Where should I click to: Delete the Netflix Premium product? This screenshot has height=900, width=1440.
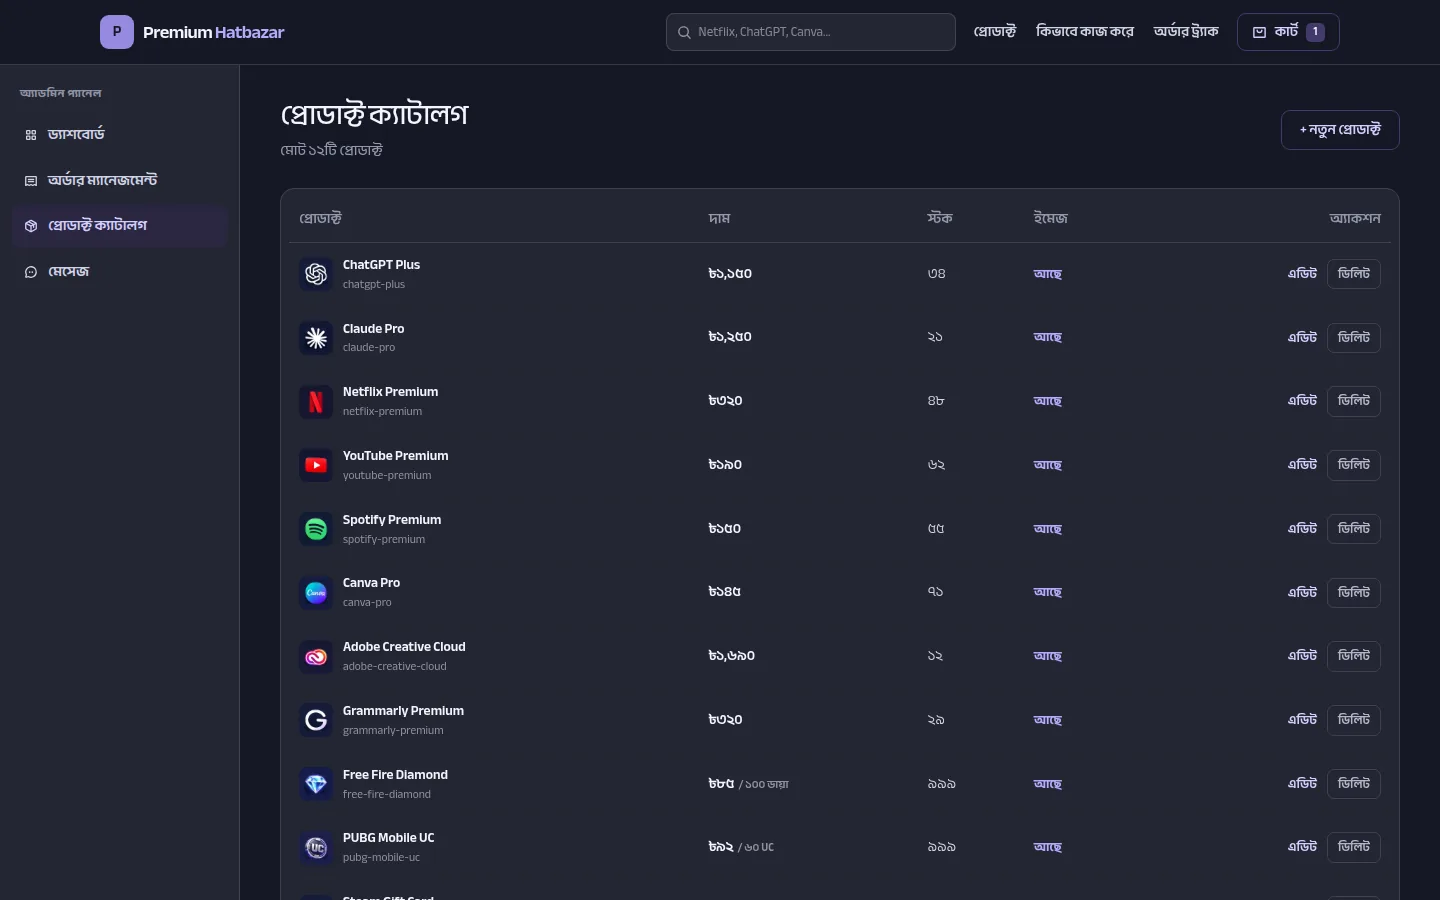[x=1354, y=401]
